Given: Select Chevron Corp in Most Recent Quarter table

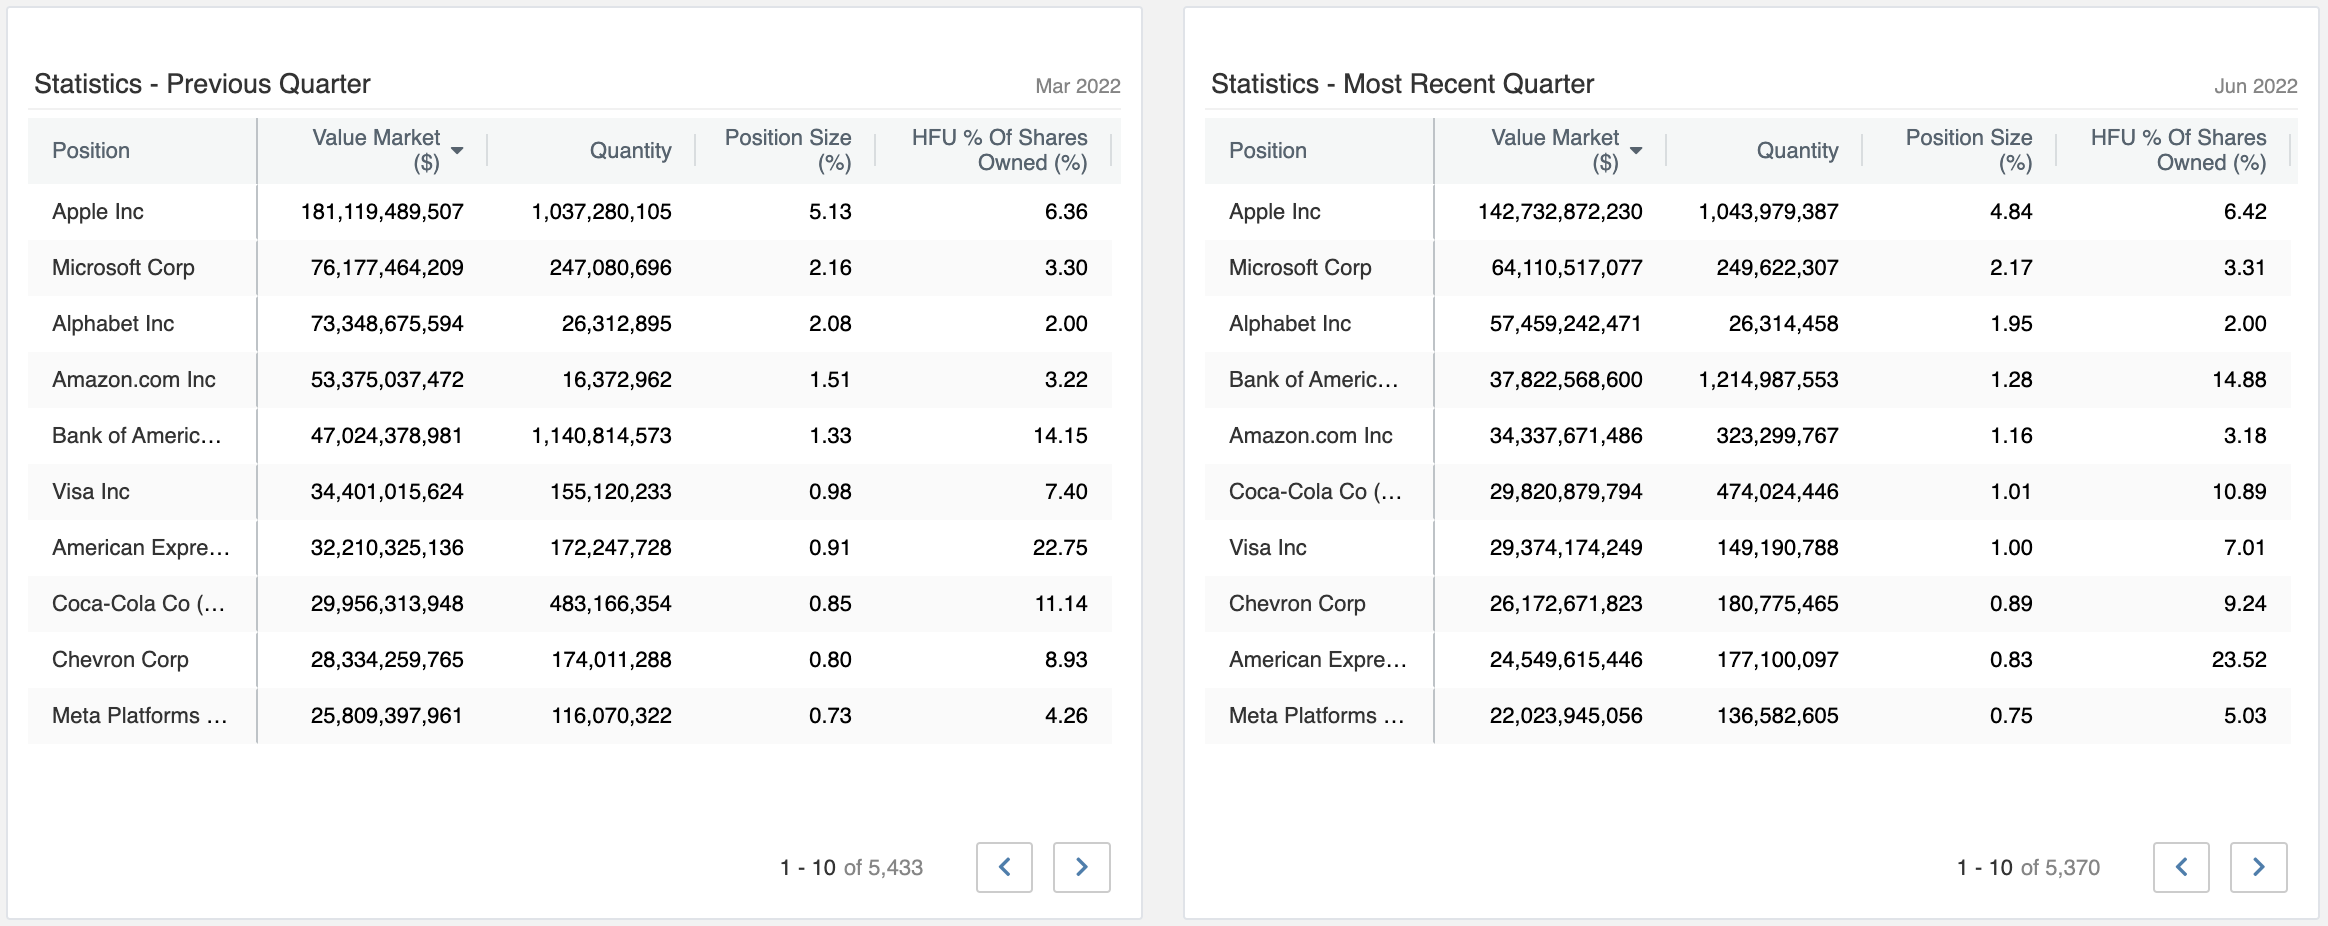Looking at the screenshot, I should [x=1297, y=604].
